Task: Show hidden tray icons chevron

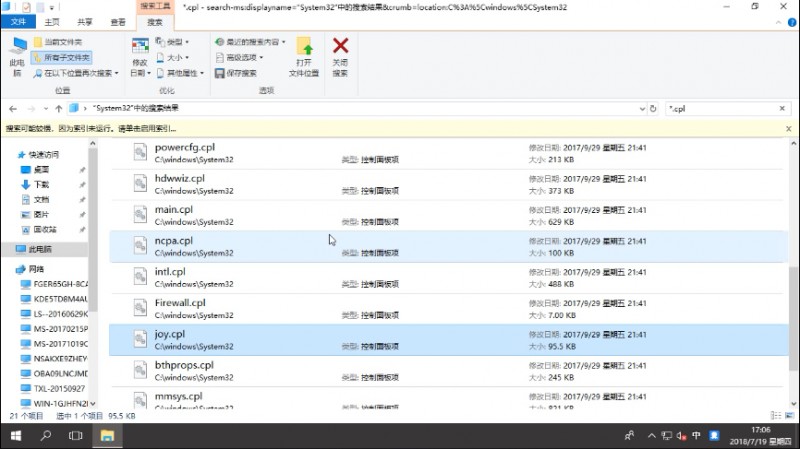Action: point(652,435)
